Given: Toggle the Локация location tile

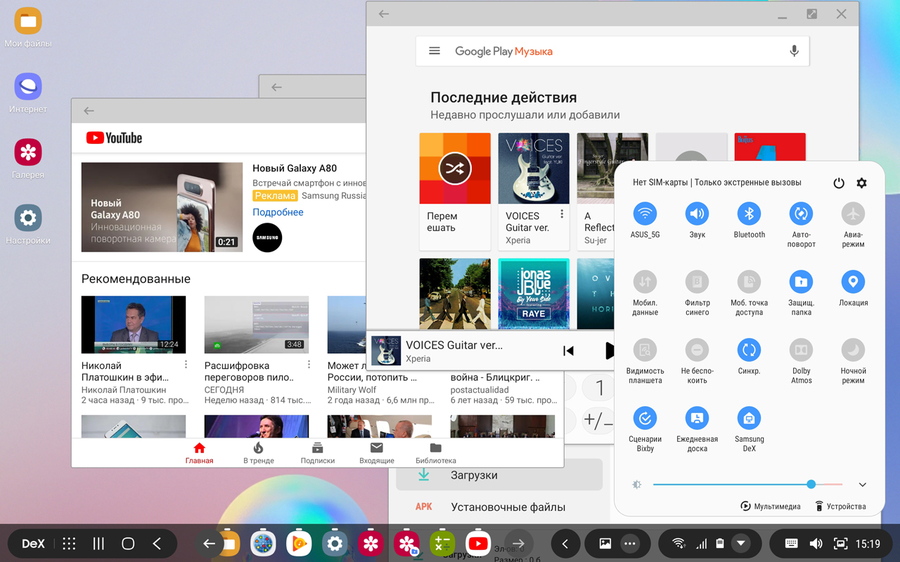Looking at the screenshot, I should click(853, 282).
